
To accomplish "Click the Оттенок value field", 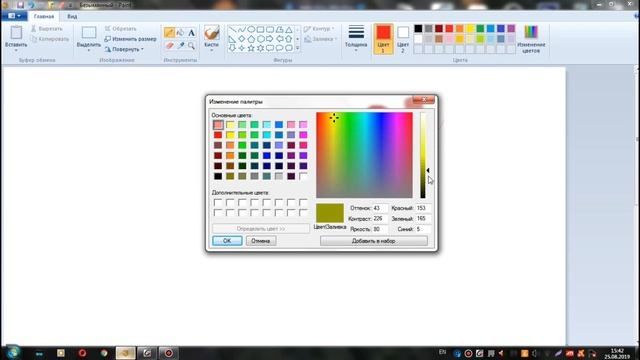I will point(379,208).
